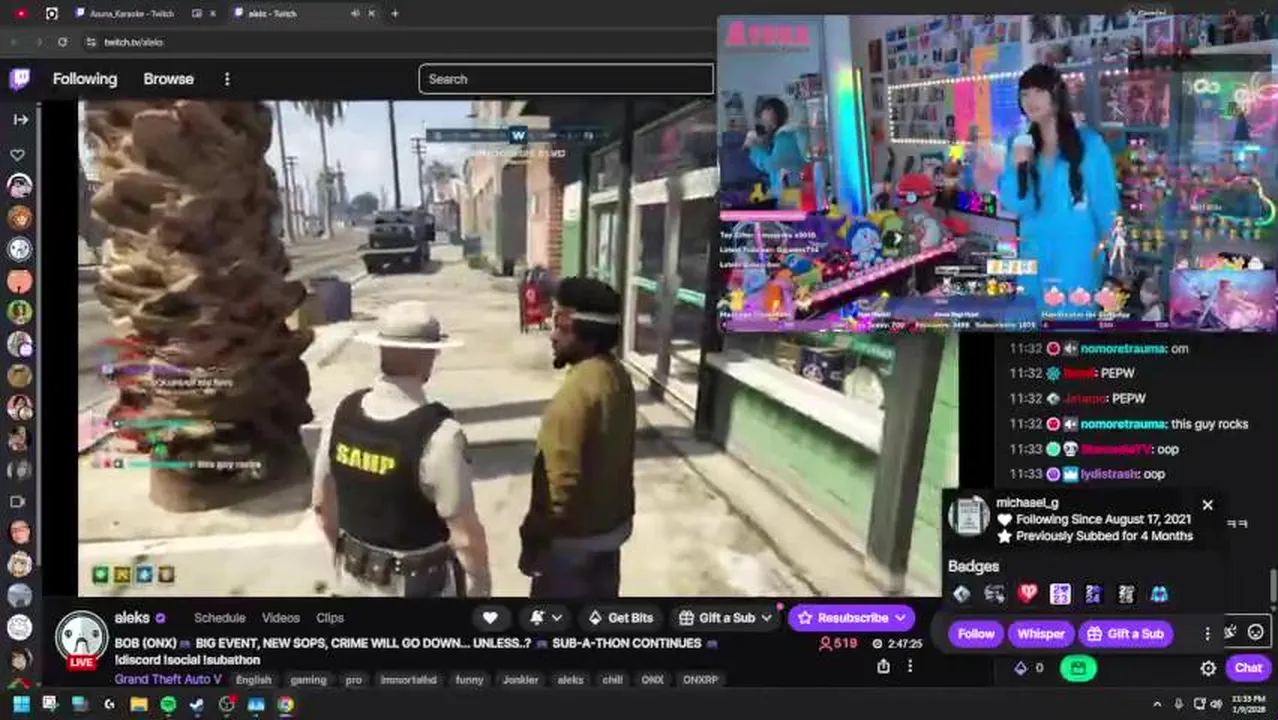Click the ONXRP tag
The image size is (1278, 720).
click(700, 680)
